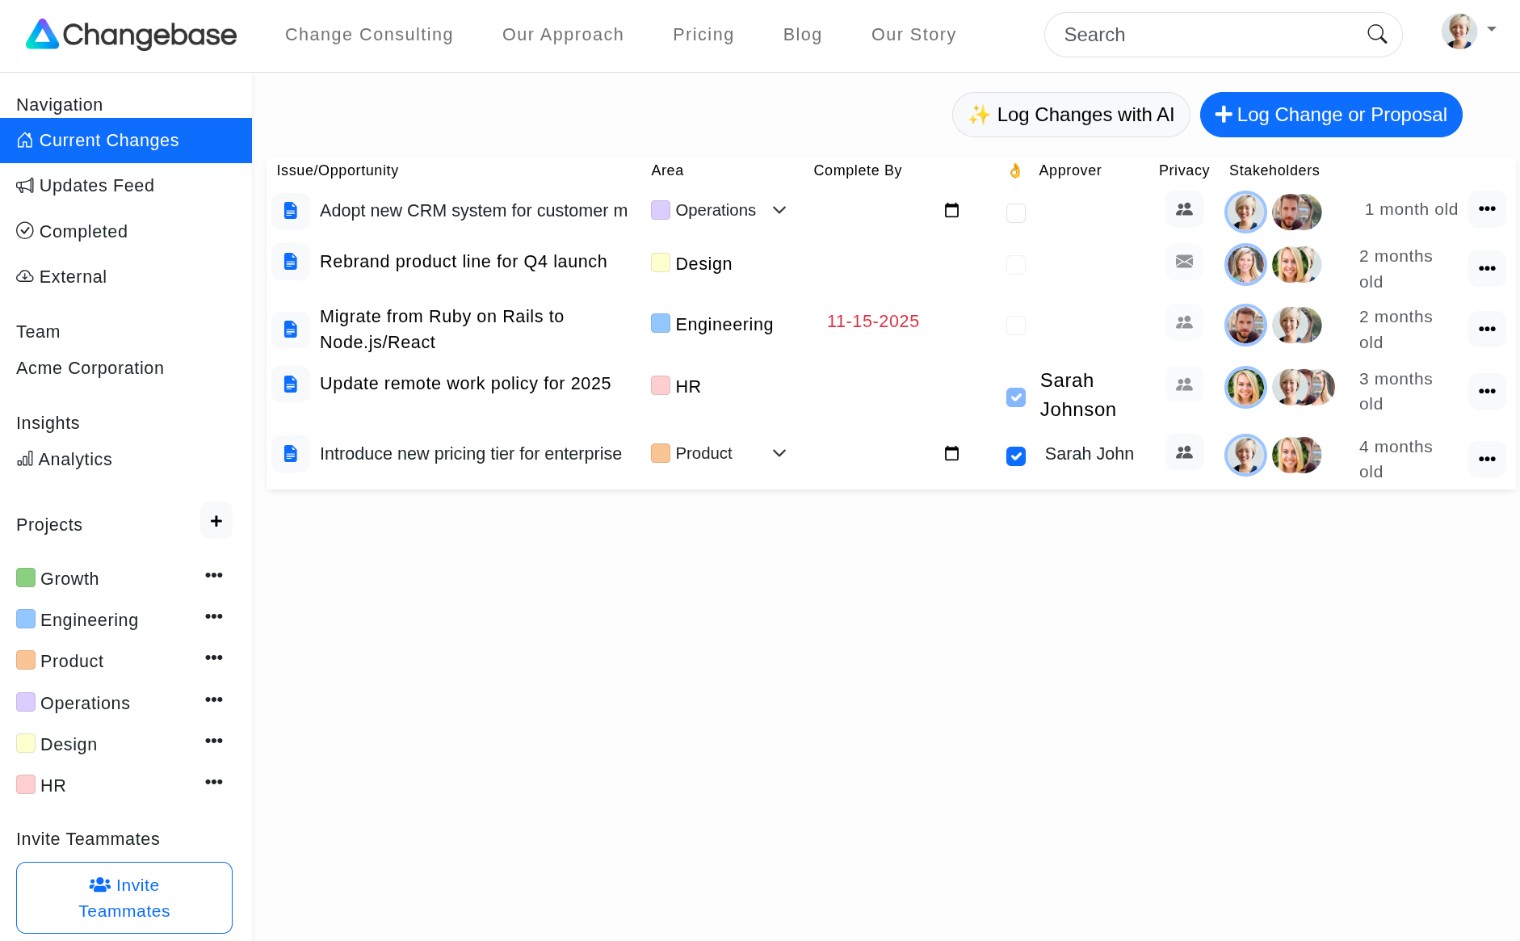Uncheck Sarah Johnson as approver on pricing tier row
Viewport: 1520px width, 941px height.
1016,456
